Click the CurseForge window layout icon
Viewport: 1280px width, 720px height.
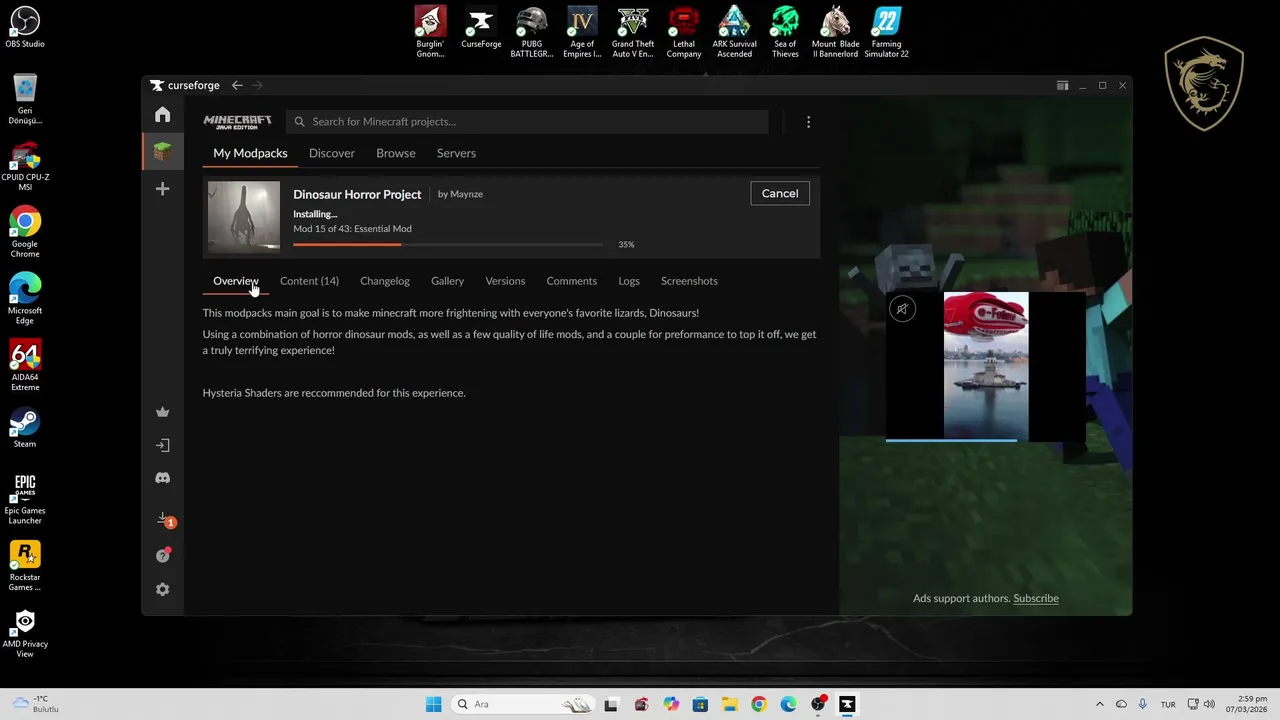pyautogui.click(x=1062, y=86)
